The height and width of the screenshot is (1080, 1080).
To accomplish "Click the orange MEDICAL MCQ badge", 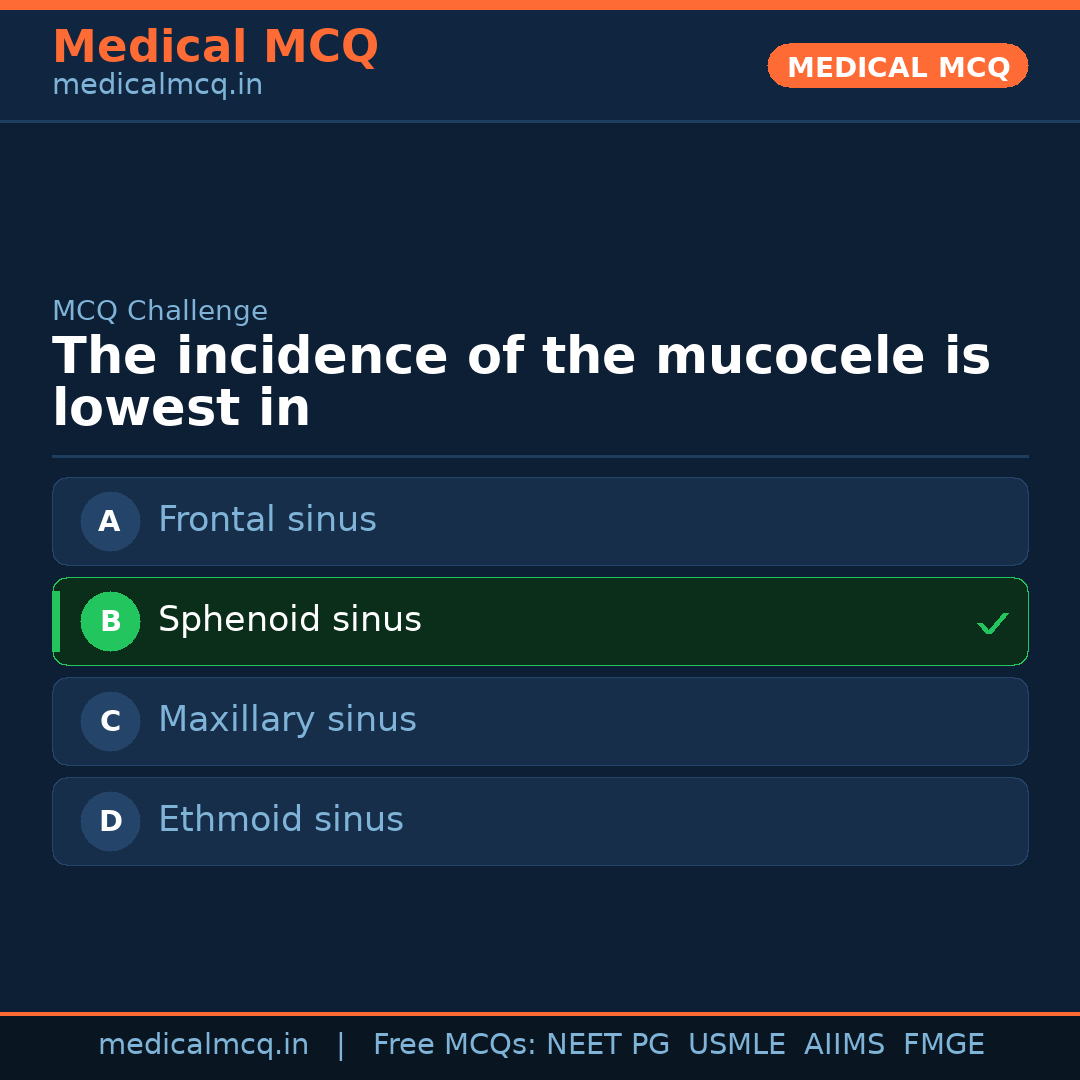I will (897, 66).
